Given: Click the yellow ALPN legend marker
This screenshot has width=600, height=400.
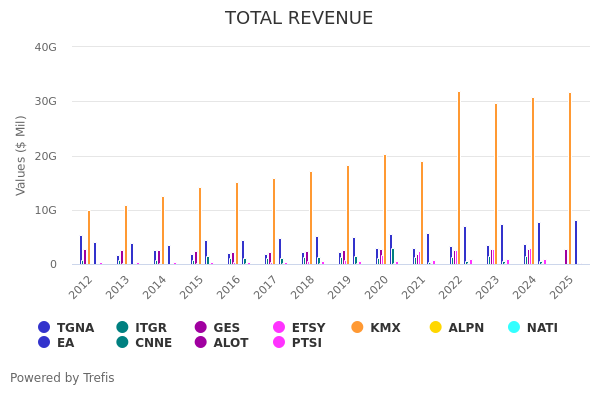Looking at the screenshot, I should click(x=435, y=327).
